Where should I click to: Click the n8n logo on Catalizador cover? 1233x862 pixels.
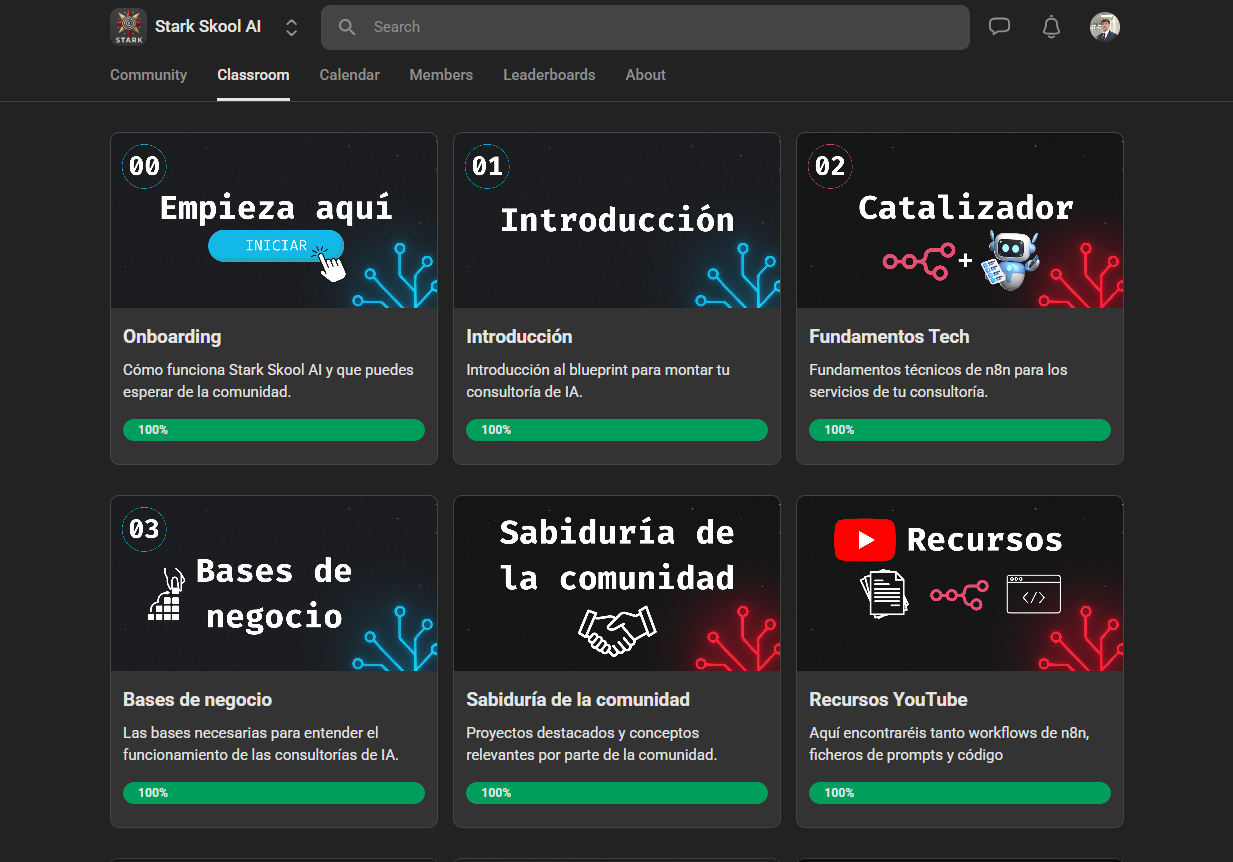tap(918, 261)
